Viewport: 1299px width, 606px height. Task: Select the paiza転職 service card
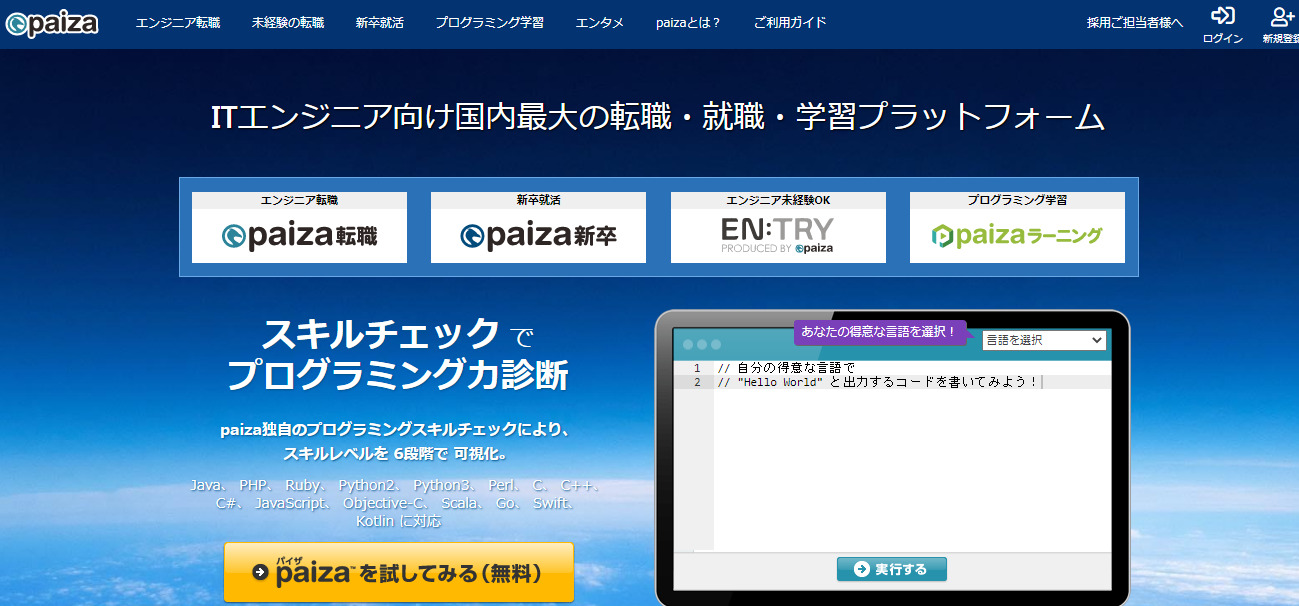coord(299,227)
